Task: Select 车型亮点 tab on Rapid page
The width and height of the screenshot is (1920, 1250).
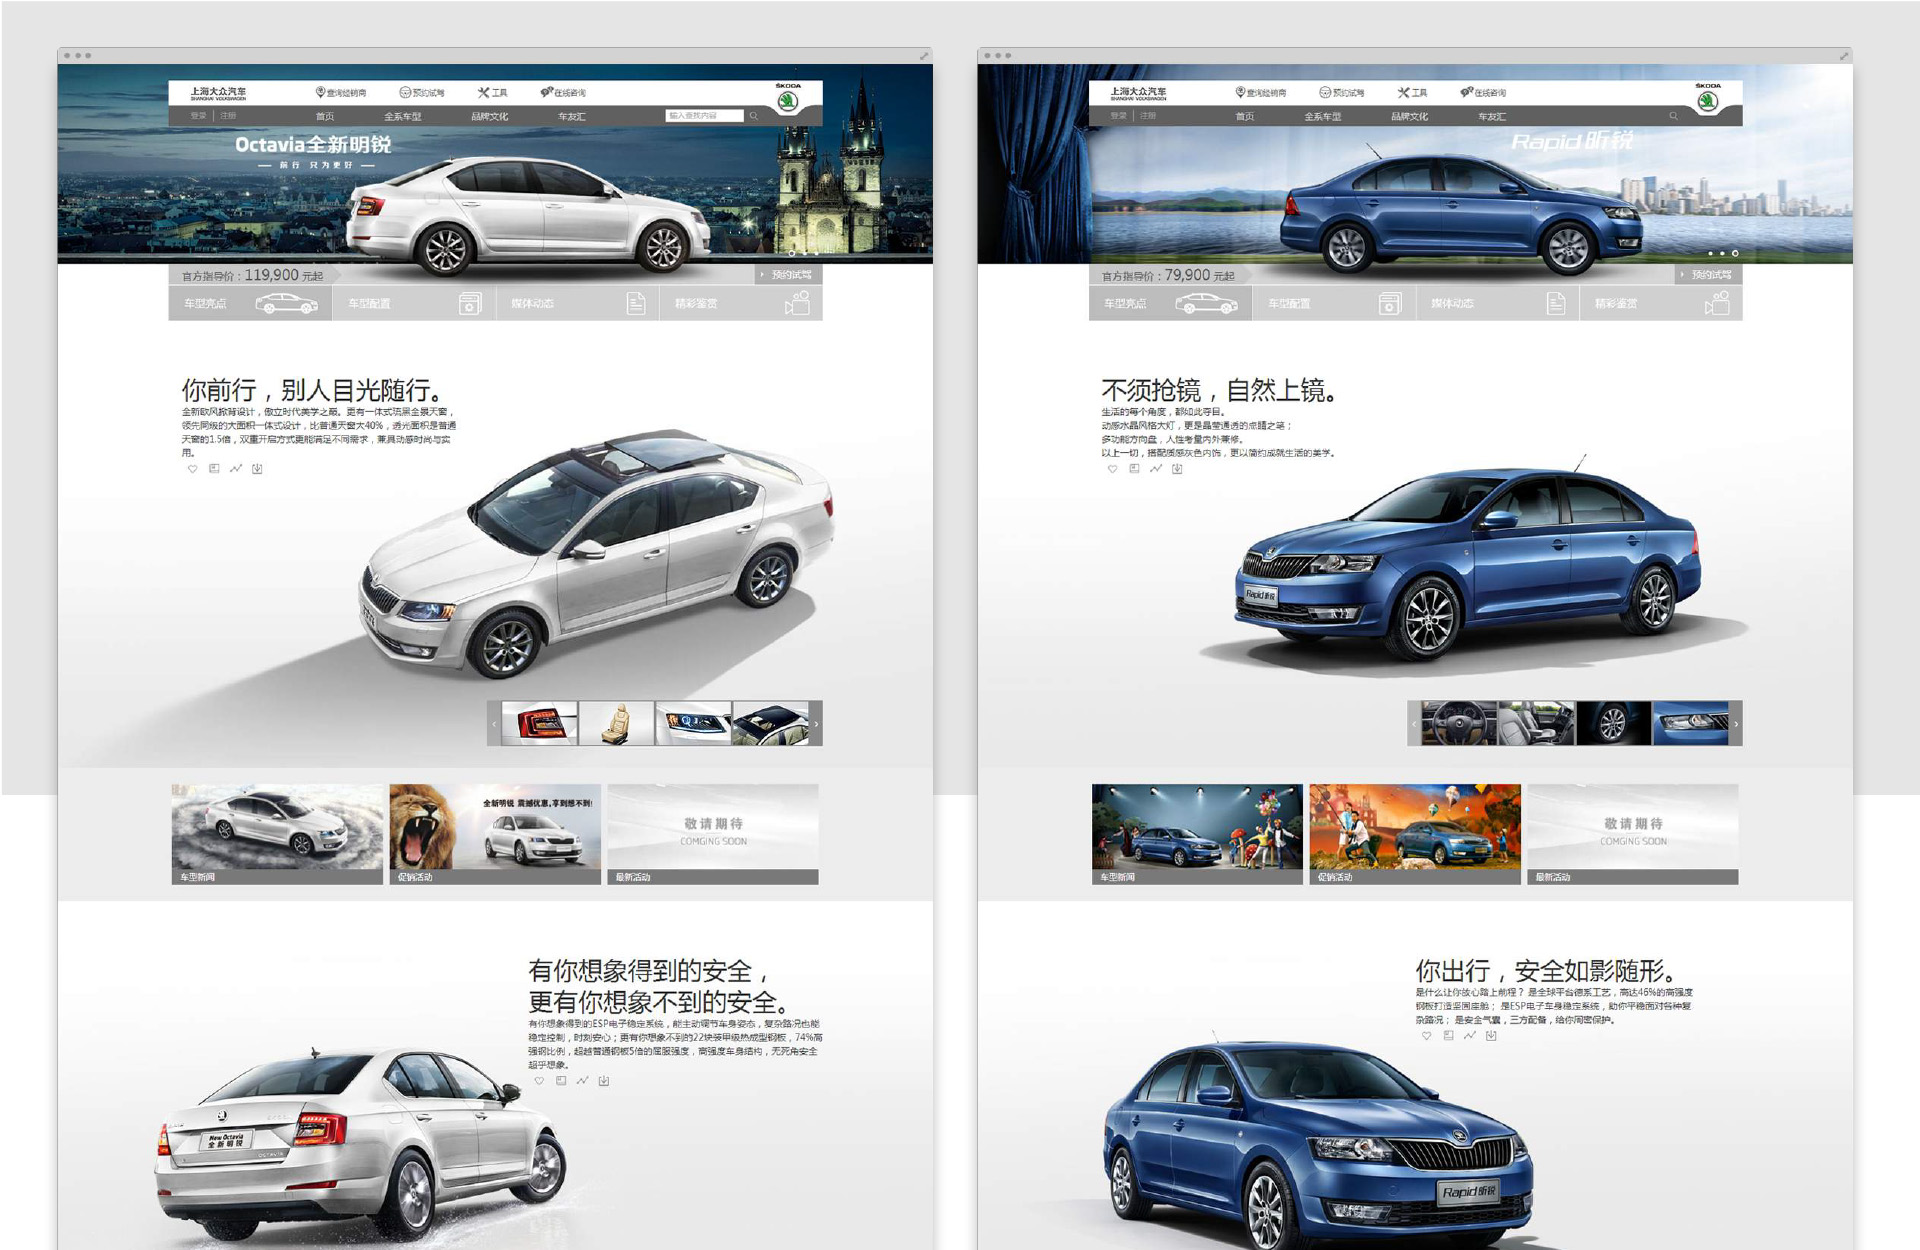Action: [x=1170, y=303]
